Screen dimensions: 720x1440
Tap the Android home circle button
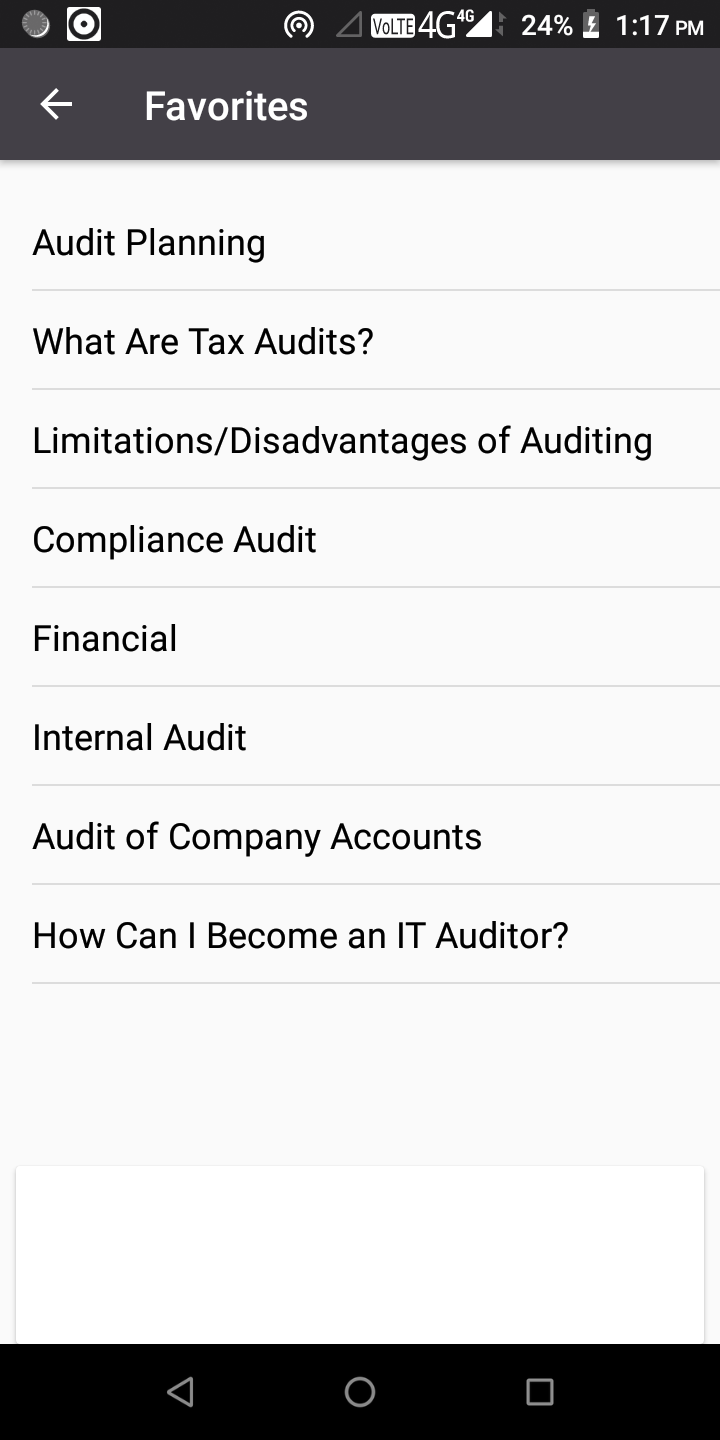(x=360, y=1392)
